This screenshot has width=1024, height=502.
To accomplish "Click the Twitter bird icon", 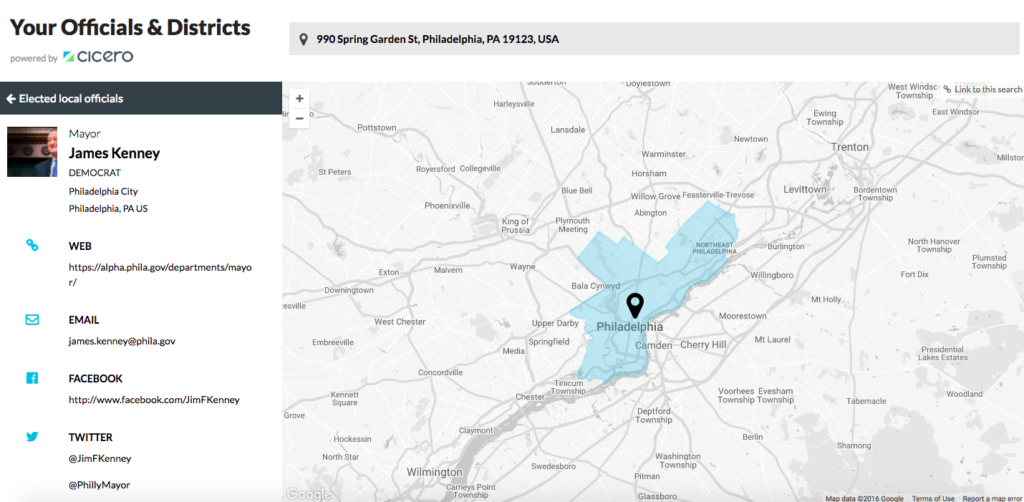I will coord(32,437).
